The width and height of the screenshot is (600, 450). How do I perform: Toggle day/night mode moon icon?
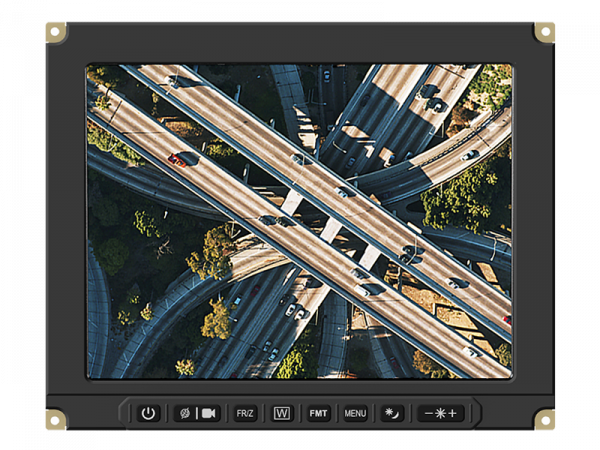click(x=392, y=413)
